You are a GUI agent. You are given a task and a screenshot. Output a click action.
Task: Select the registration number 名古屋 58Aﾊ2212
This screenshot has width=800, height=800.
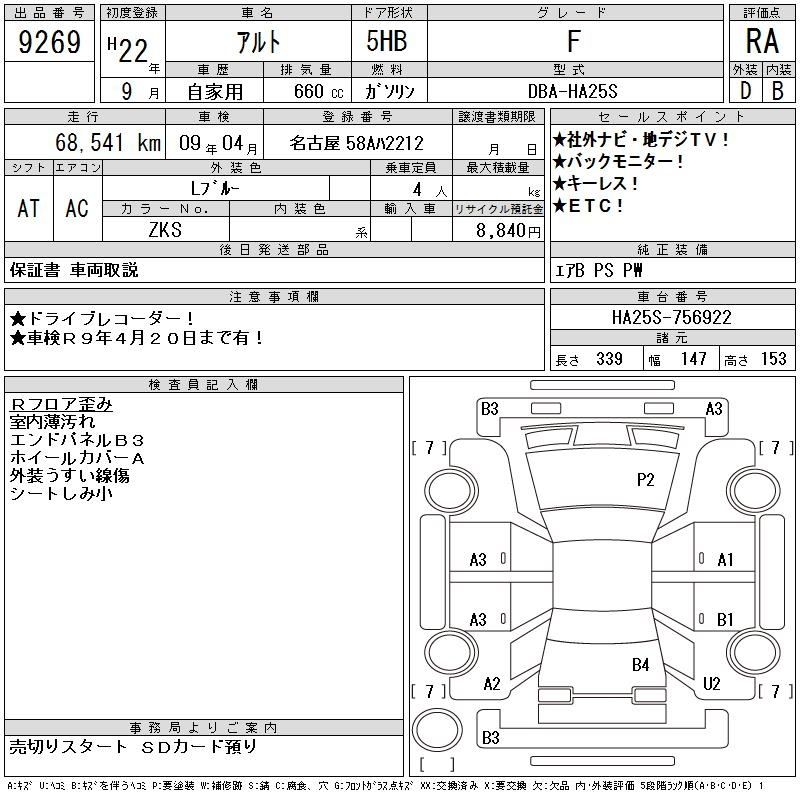click(x=357, y=143)
